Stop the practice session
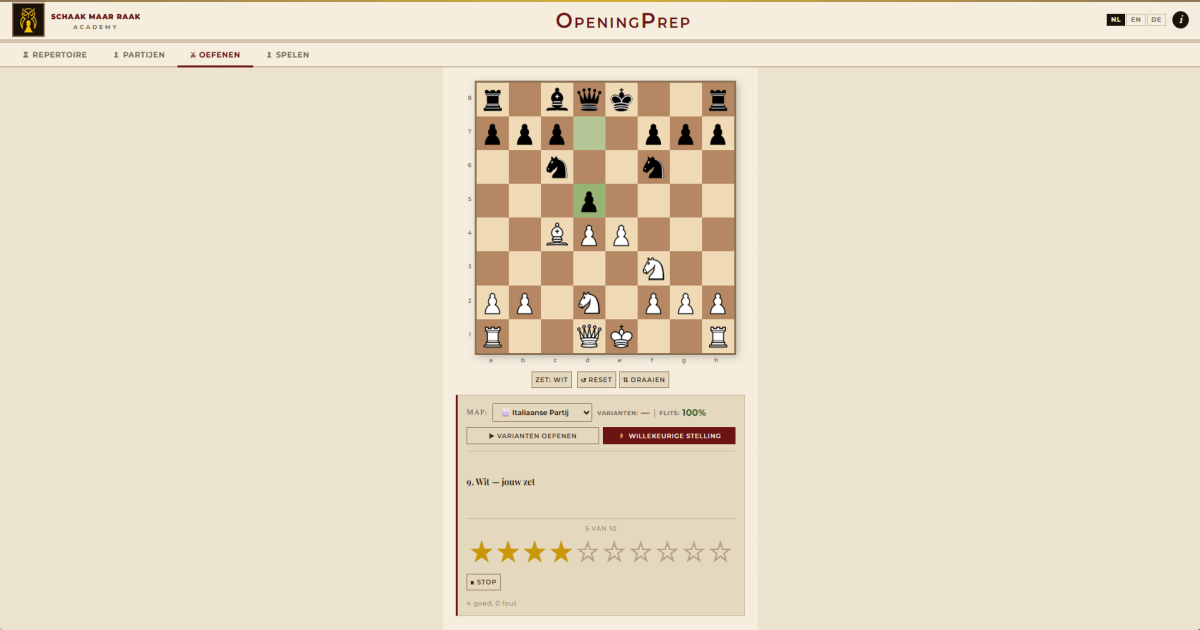Image resolution: width=1200 pixels, height=630 pixels. (x=483, y=582)
